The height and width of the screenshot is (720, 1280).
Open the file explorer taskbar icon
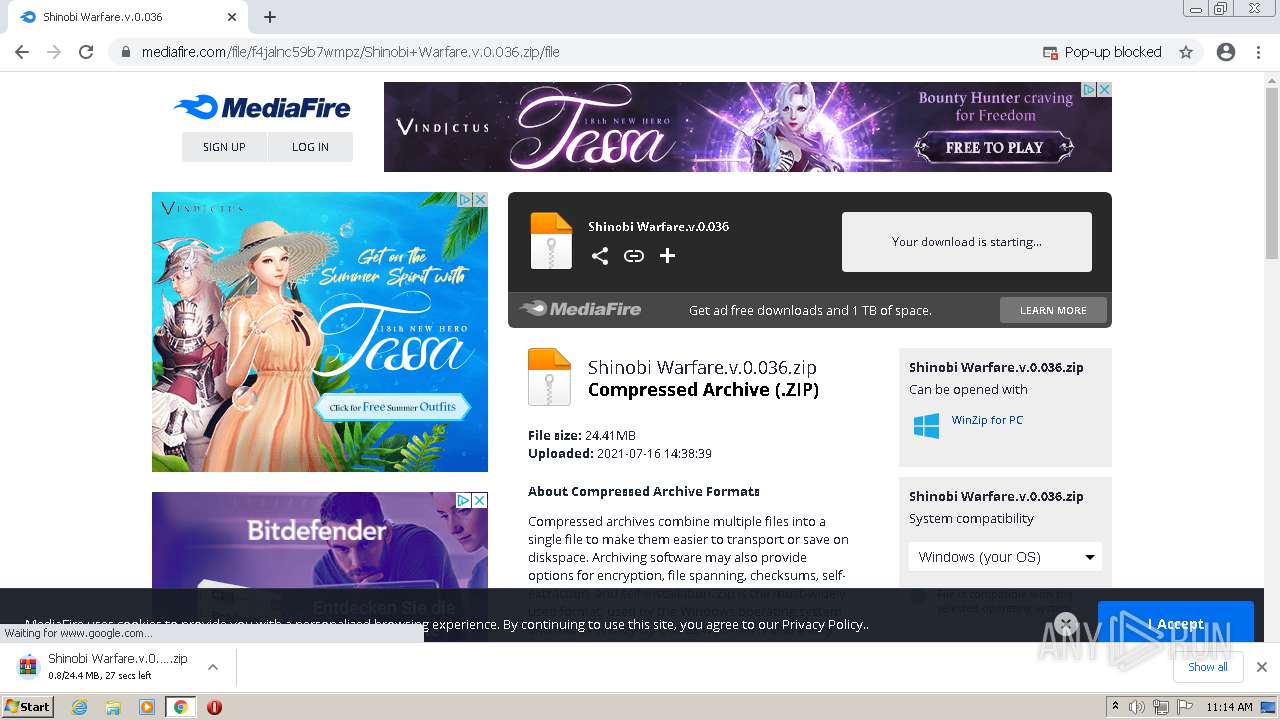tap(113, 707)
